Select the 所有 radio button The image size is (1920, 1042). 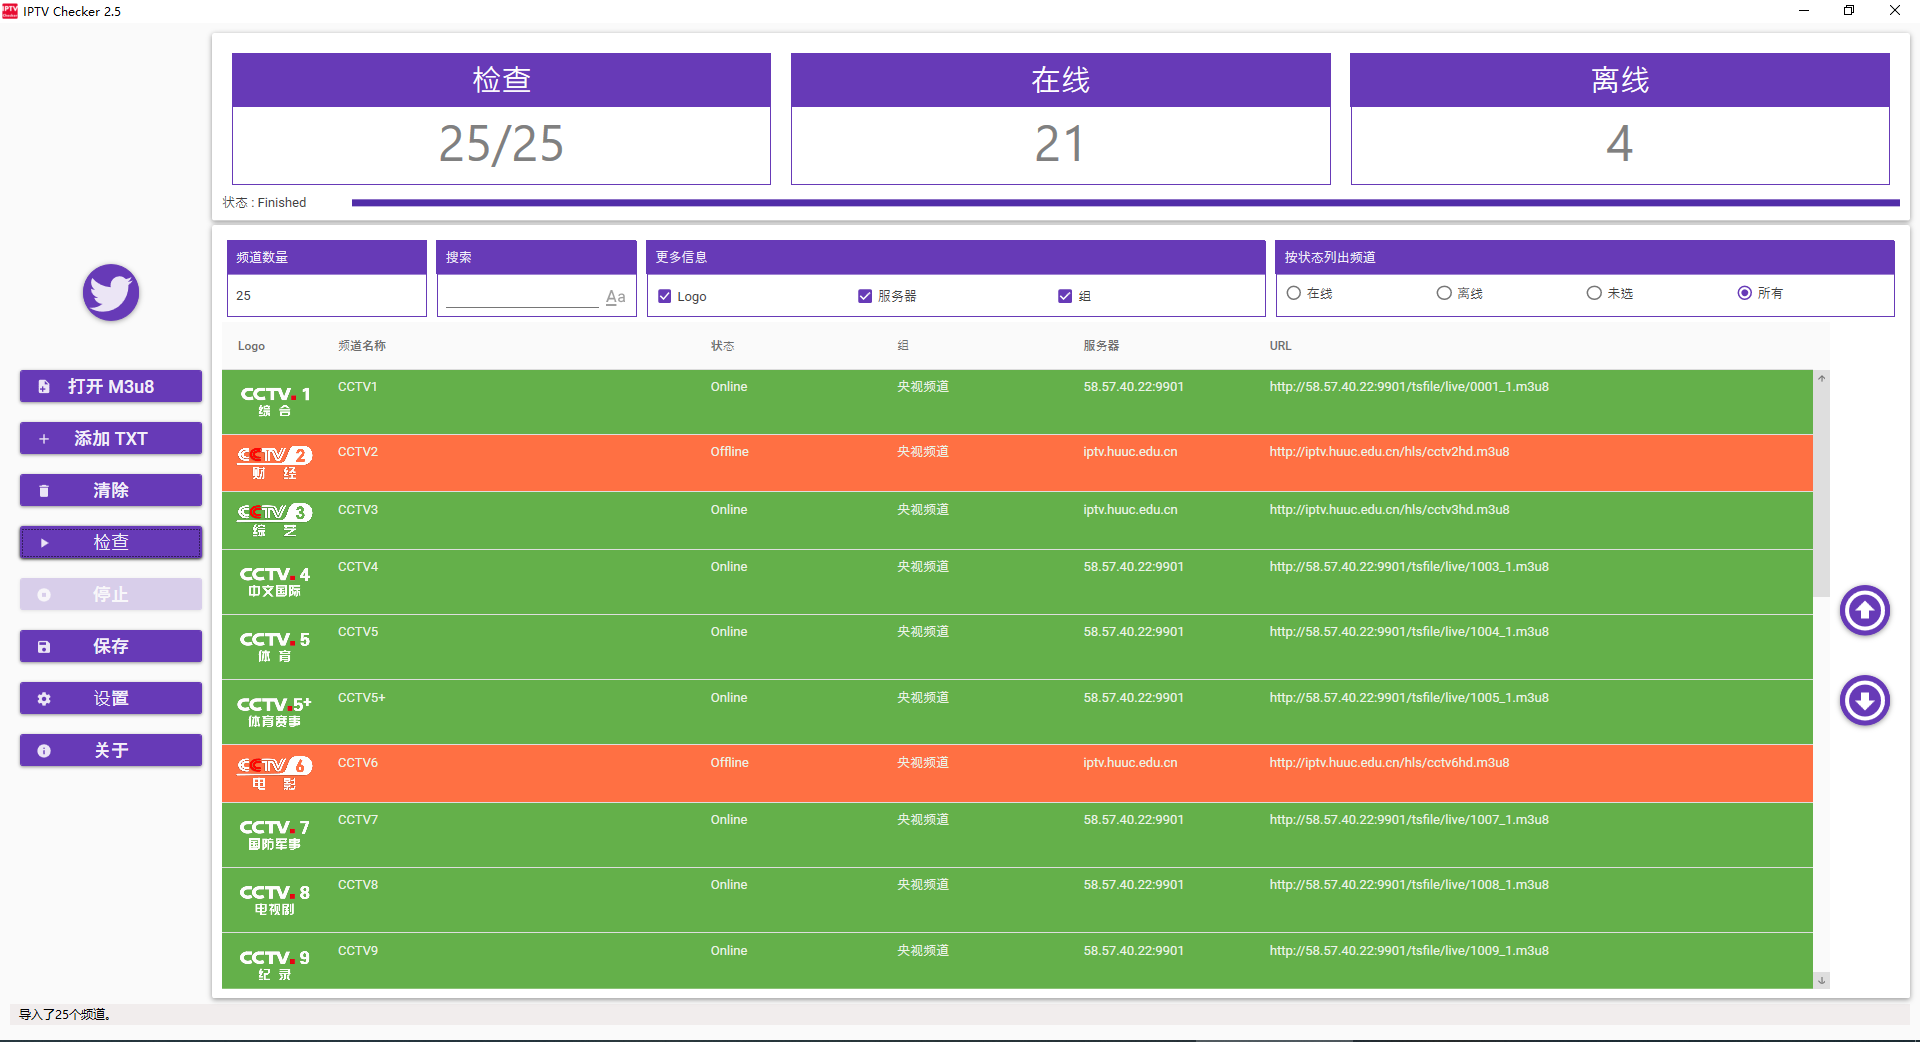(1745, 293)
